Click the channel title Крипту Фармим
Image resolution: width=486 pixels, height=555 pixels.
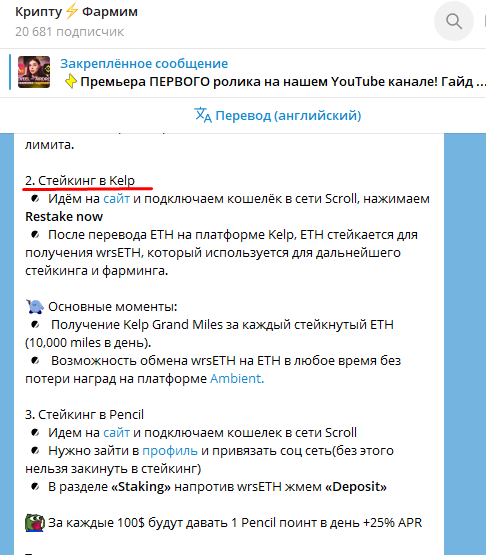[76, 12]
